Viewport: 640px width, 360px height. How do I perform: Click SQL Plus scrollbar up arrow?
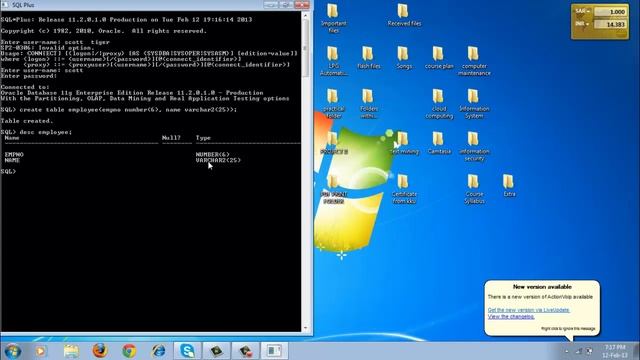coord(305,16)
